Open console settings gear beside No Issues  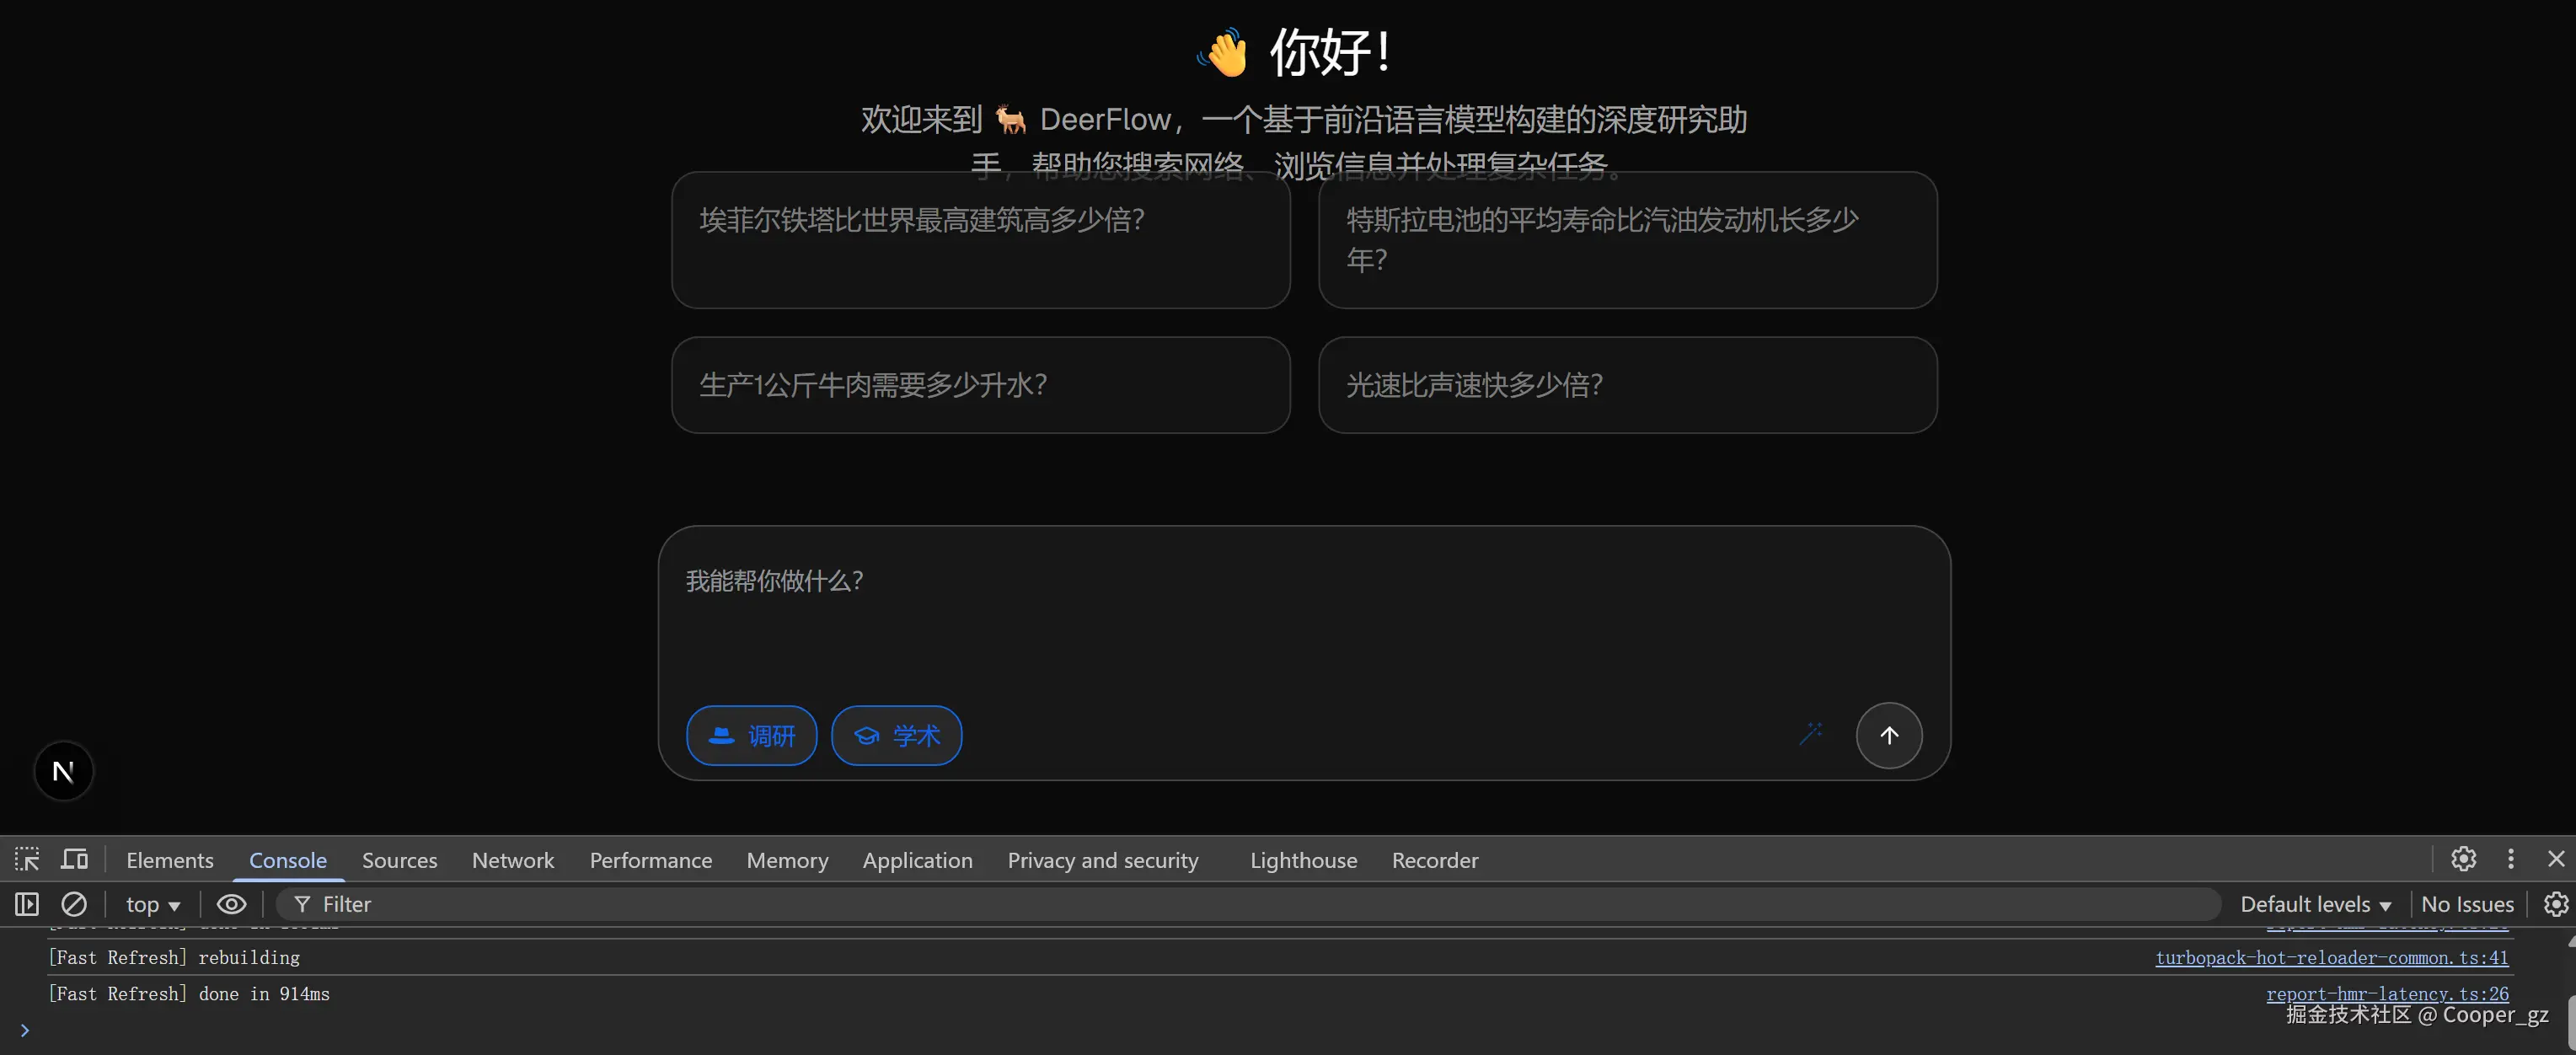[2555, 904]
